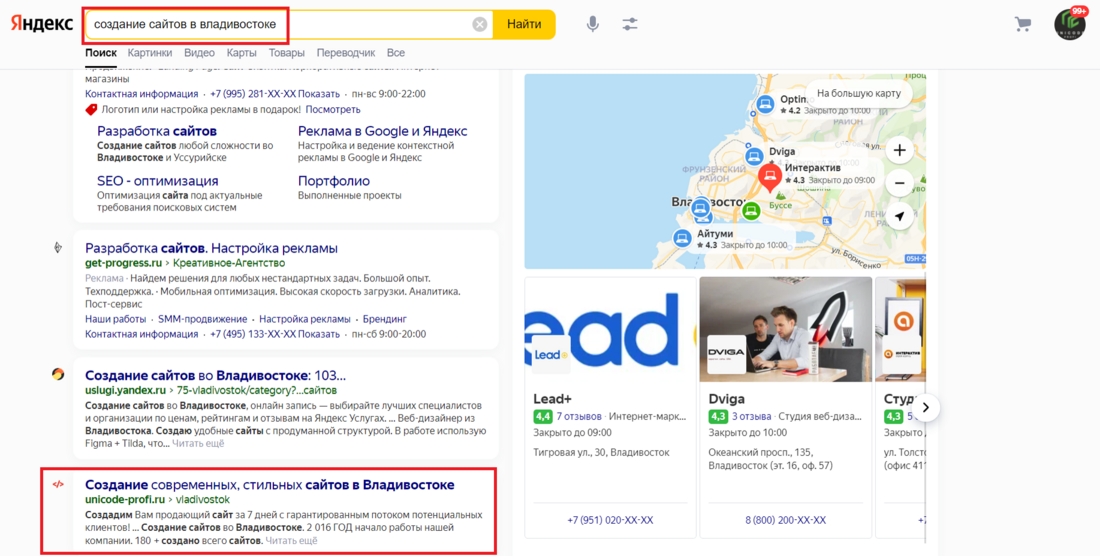The width and height of the screenshot is (1100, 556).
Task: Click Контактная информация in get-progress ad
Action: tap(142, 334)
